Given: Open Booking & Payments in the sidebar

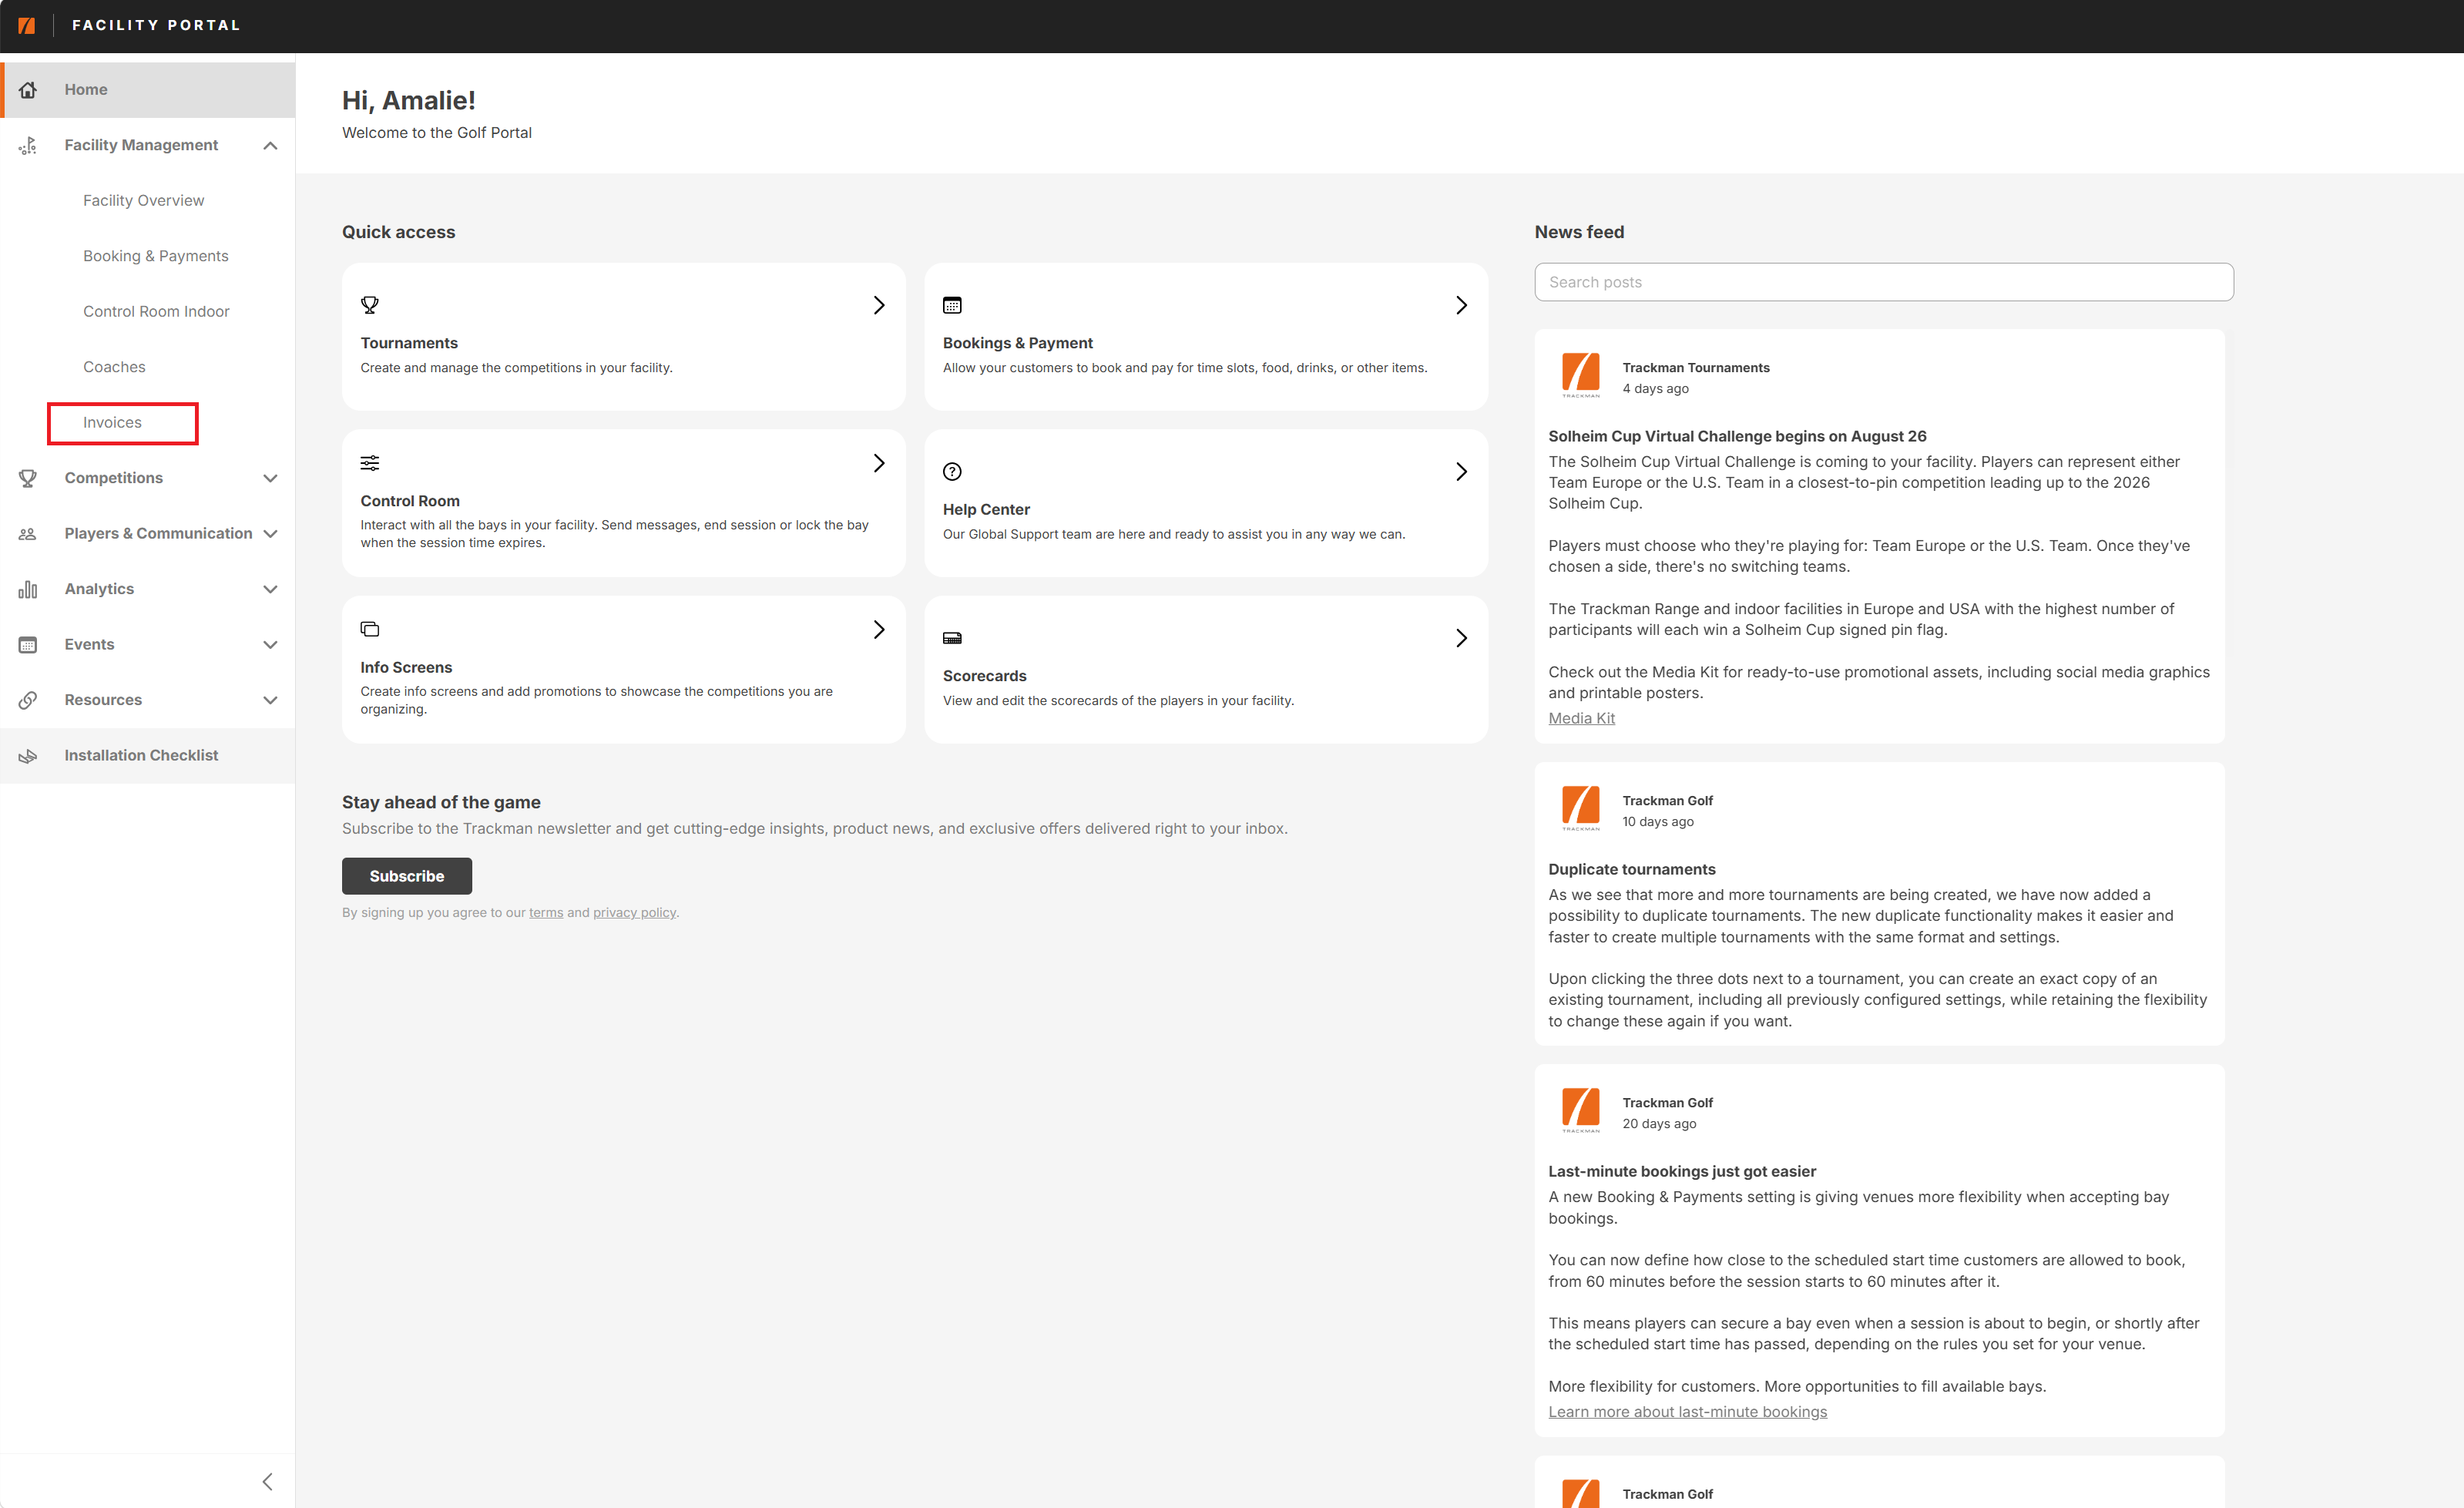Looking at the screenshot, I should (156, 256).
